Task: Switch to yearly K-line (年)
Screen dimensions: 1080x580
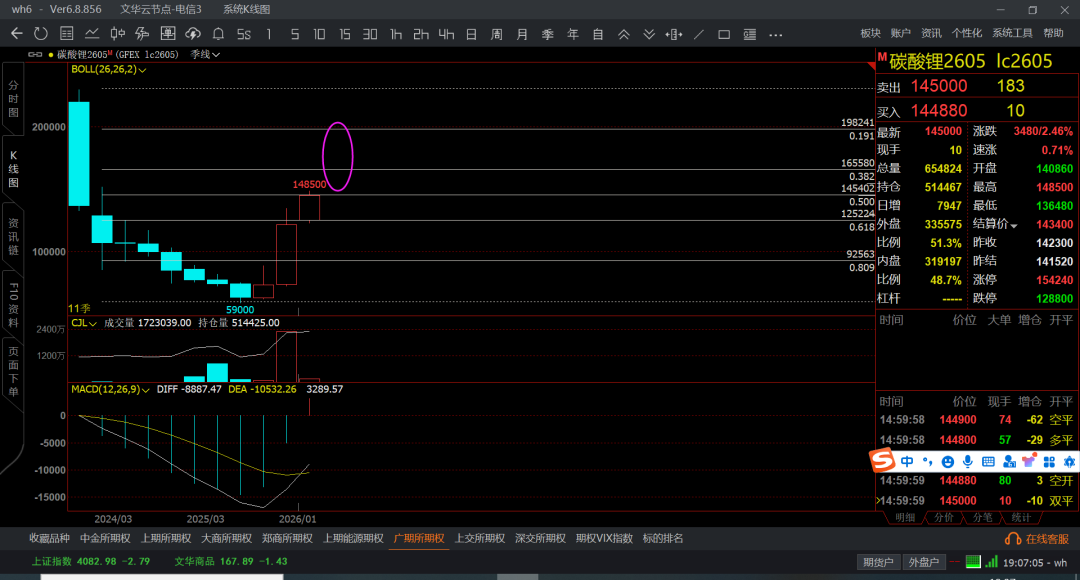Action: [x=572, y=34]
